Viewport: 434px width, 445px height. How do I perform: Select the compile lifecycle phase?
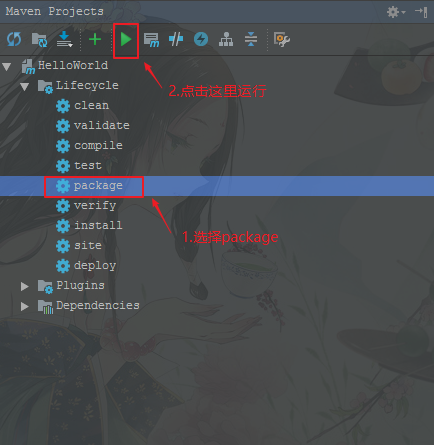pos(98,146)
